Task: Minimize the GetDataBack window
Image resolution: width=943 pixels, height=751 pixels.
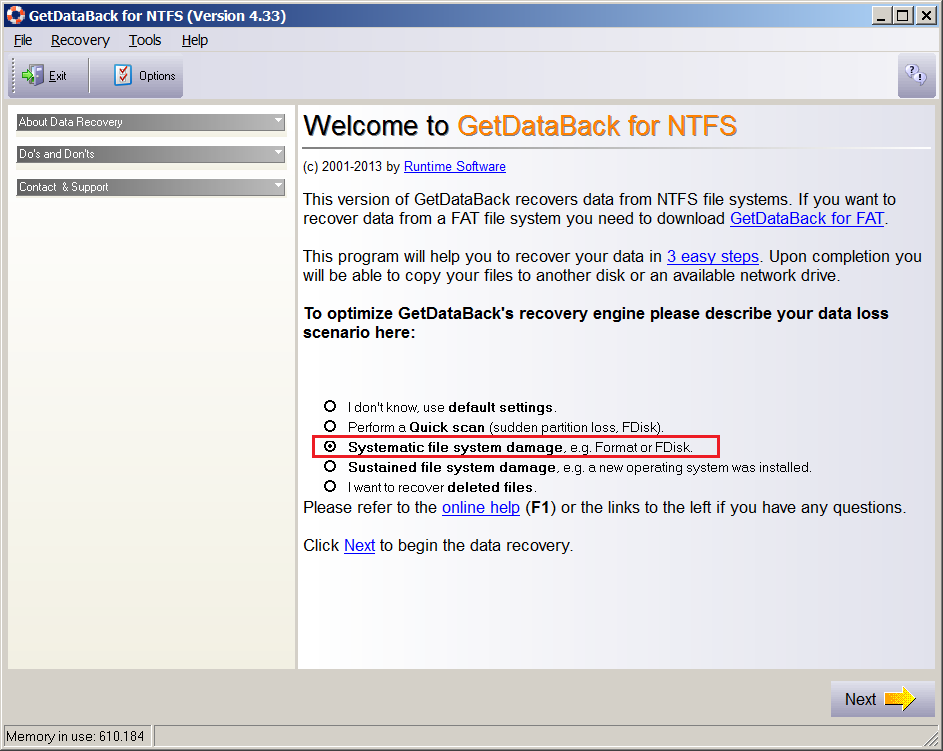Action: [x=882, y=15]
